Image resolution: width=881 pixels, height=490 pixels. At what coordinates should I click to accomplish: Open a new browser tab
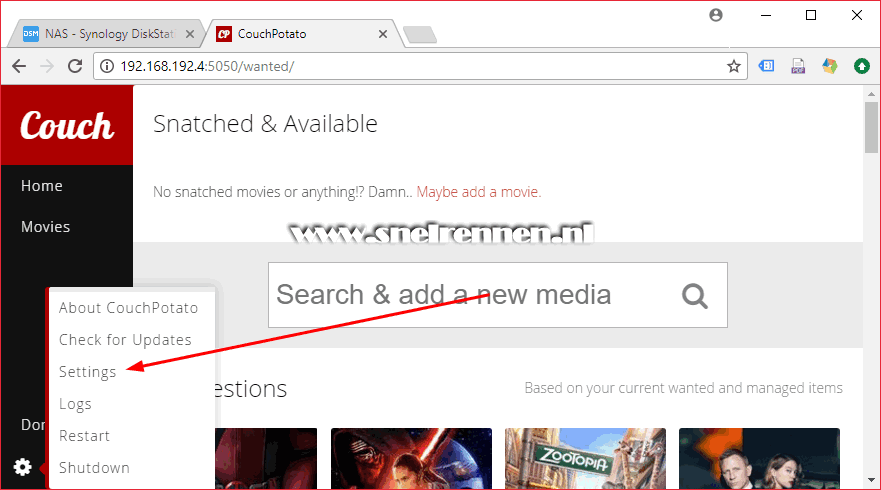[420, 35]
